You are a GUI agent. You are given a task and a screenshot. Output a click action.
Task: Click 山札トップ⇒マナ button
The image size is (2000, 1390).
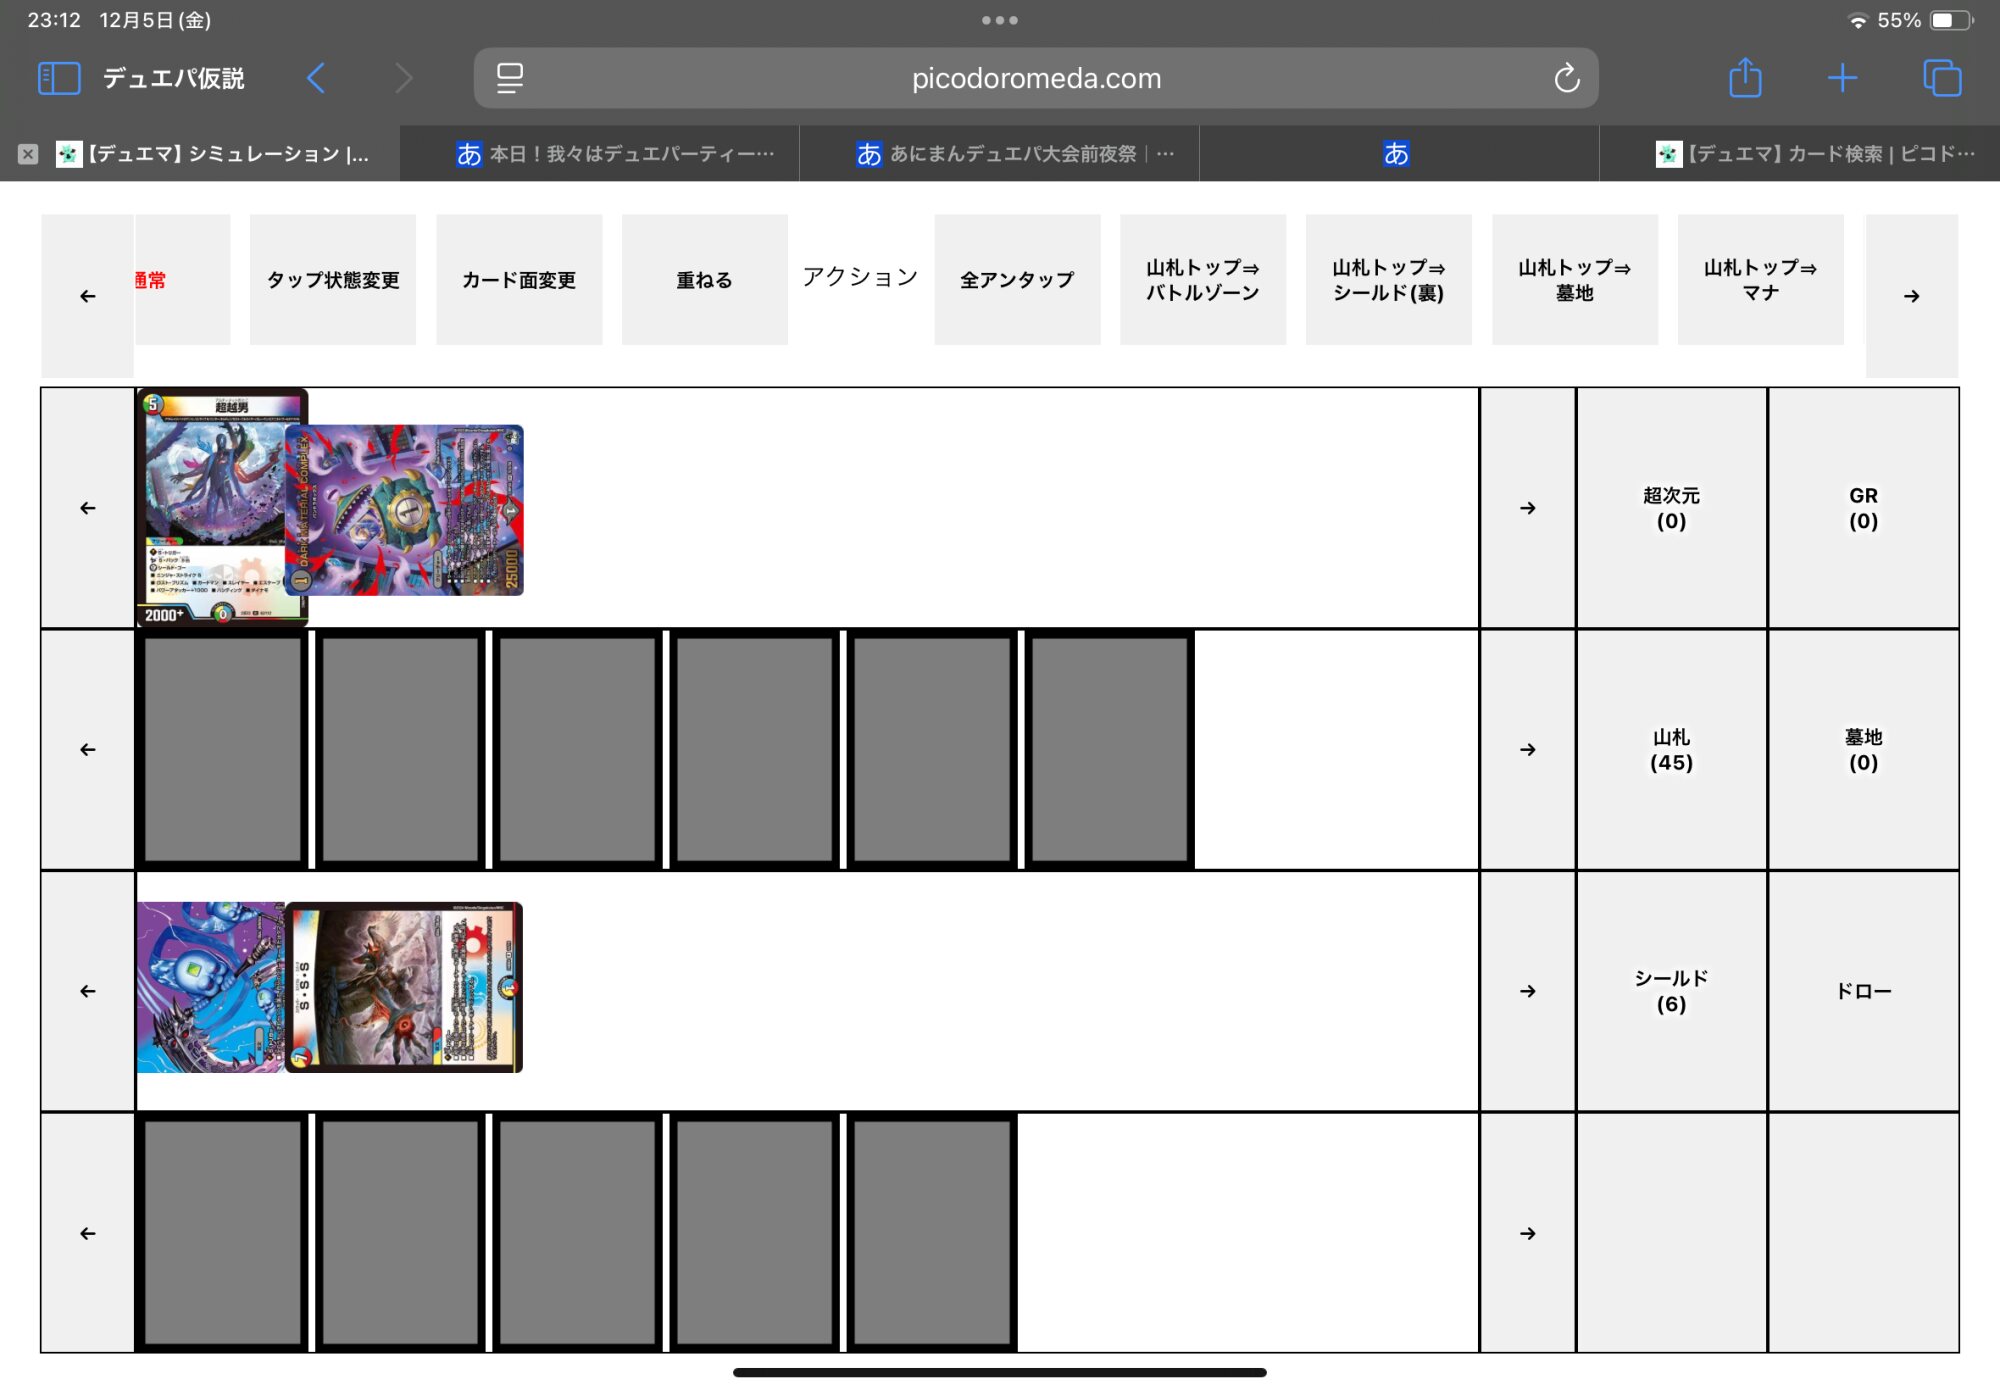1760,280
